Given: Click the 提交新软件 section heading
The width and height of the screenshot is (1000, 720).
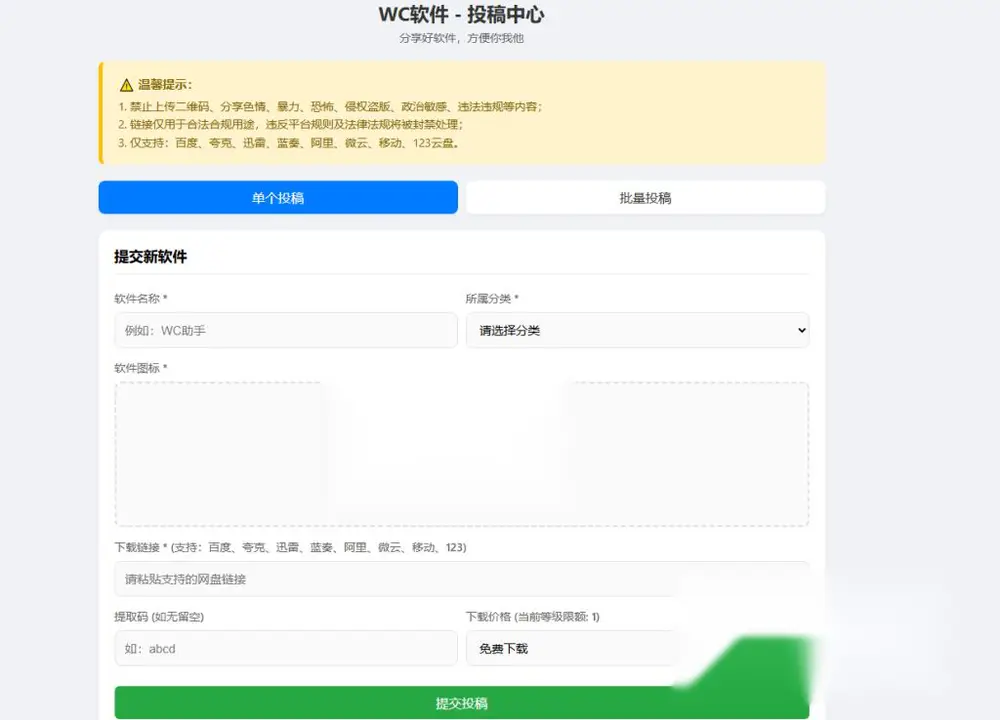Looking at the screenshot, I should (151, 256).
